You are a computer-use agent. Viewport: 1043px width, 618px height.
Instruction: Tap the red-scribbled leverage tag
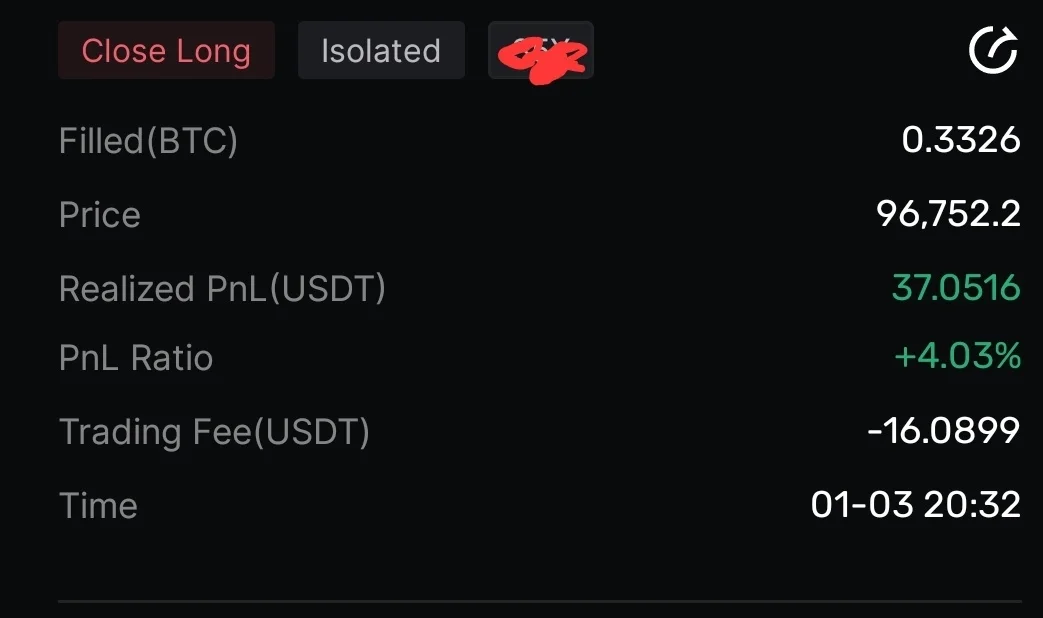[x=541, y=51]
